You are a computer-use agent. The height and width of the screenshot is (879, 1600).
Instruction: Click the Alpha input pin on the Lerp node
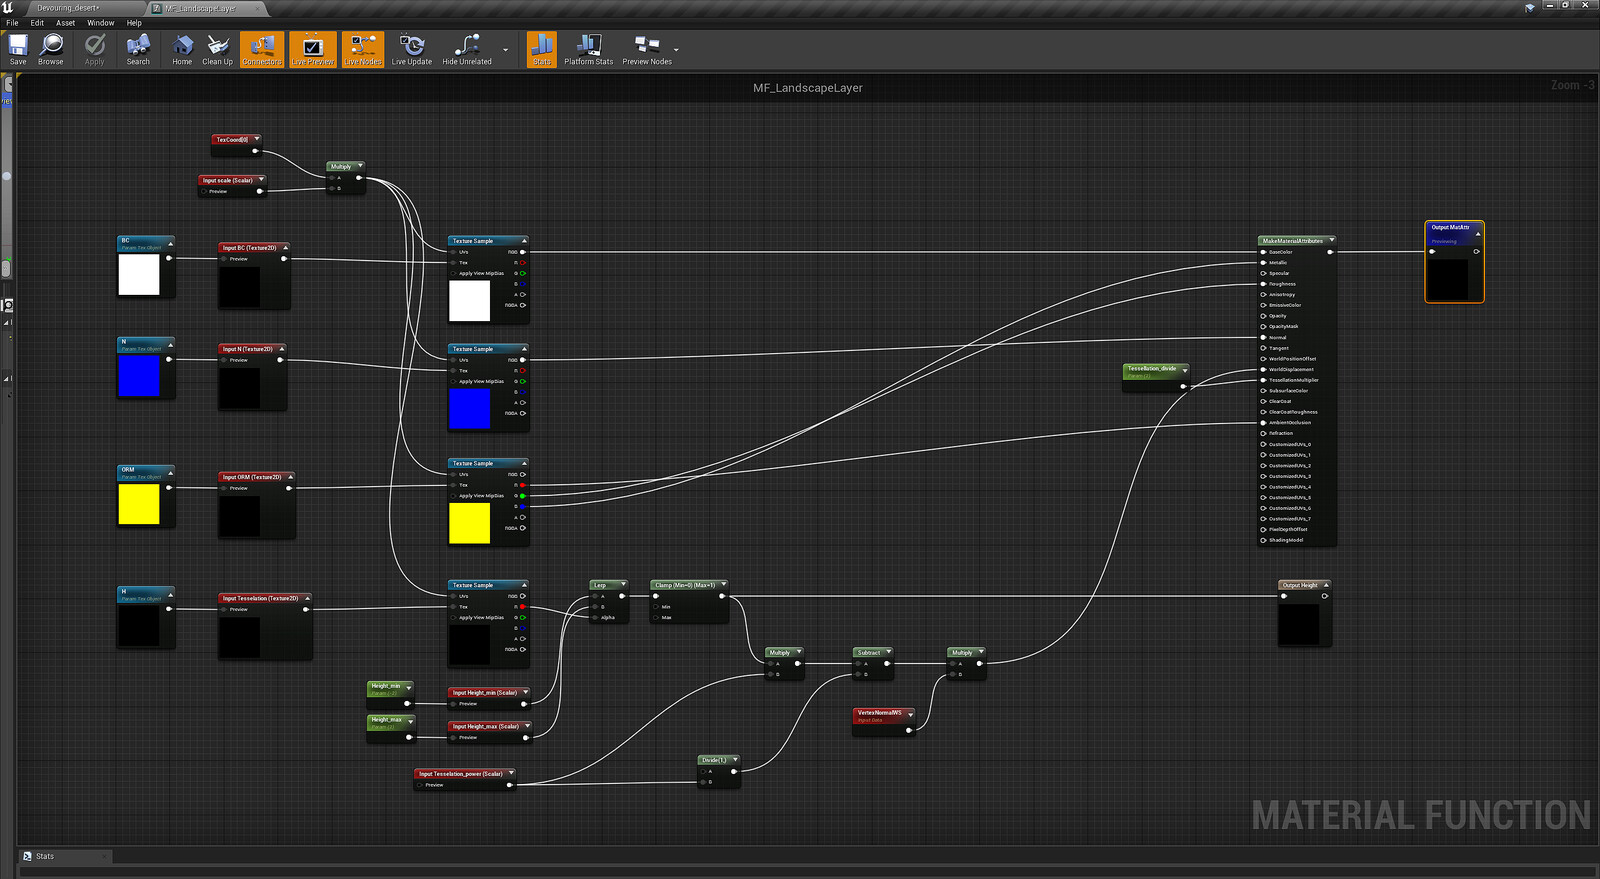pyautogui.click(x=596, y=617)
